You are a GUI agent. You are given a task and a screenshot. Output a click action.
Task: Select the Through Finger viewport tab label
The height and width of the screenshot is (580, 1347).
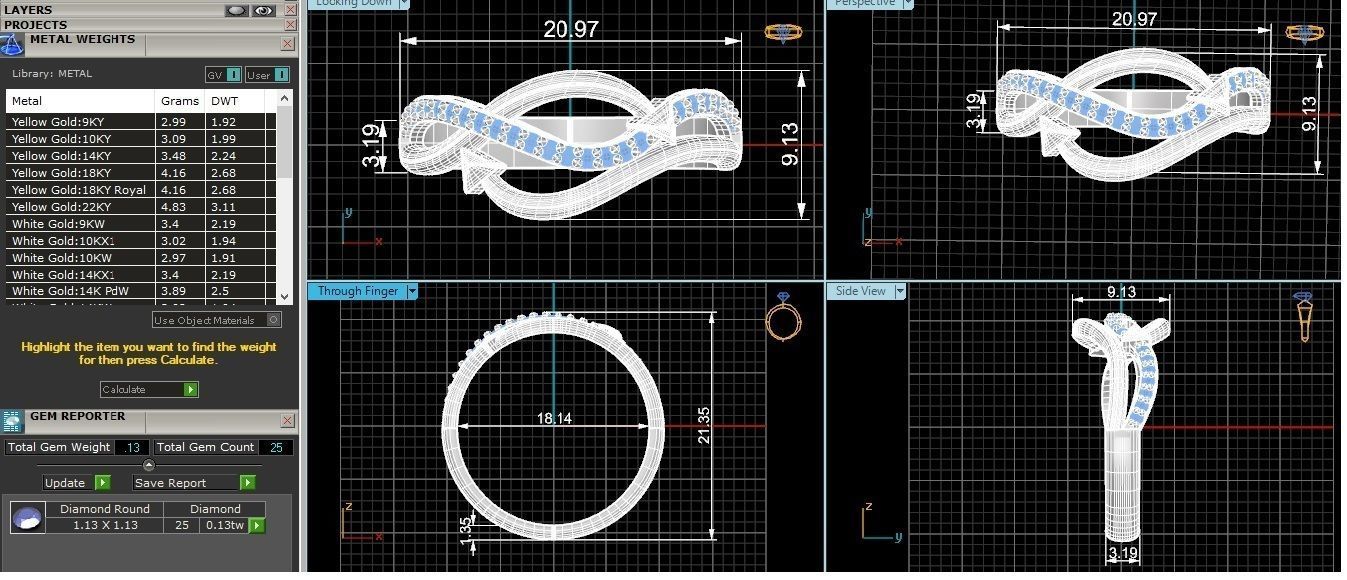coord(357,291)
